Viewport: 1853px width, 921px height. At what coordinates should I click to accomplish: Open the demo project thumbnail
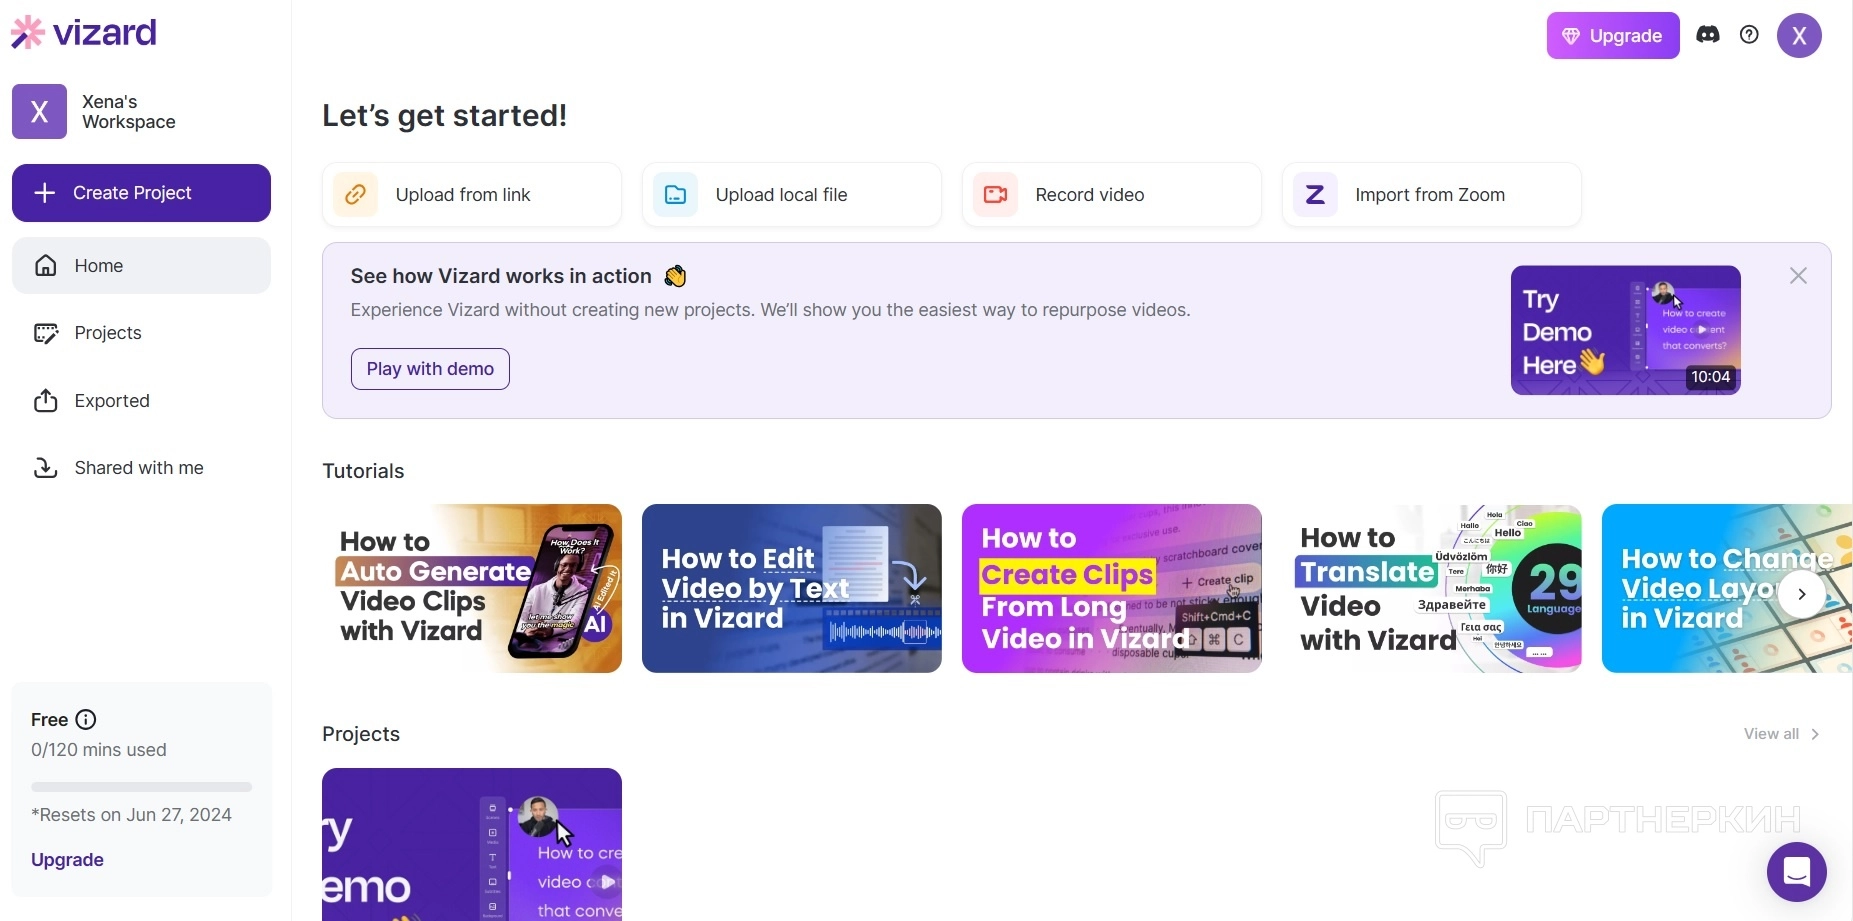pyautogui.click(x=472, y=844)
